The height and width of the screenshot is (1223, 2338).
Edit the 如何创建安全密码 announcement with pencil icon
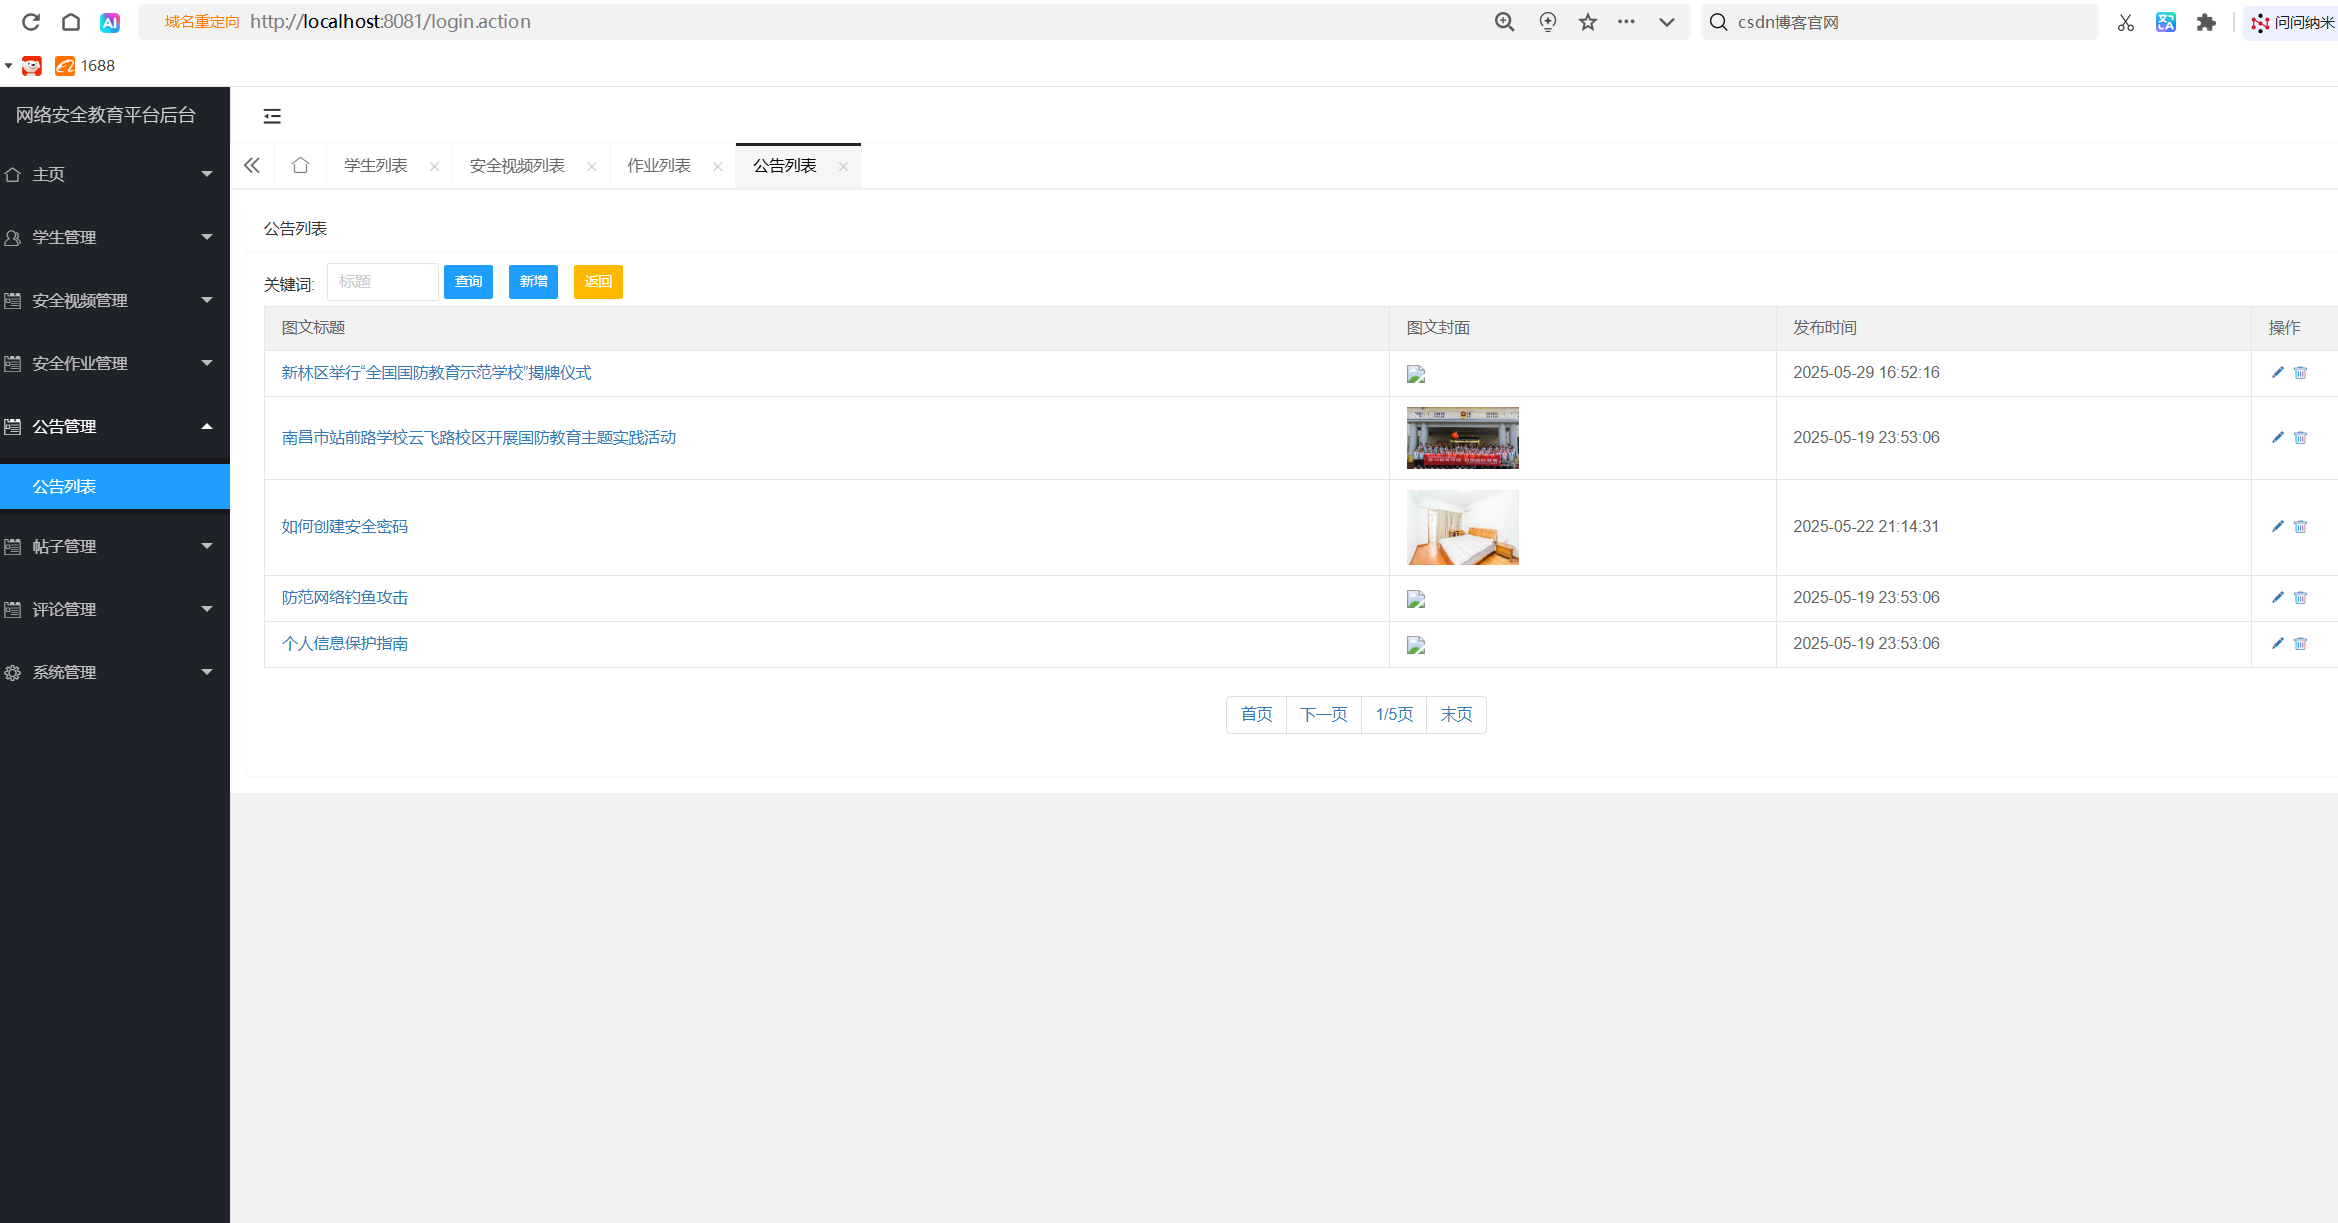[2278, 526]
